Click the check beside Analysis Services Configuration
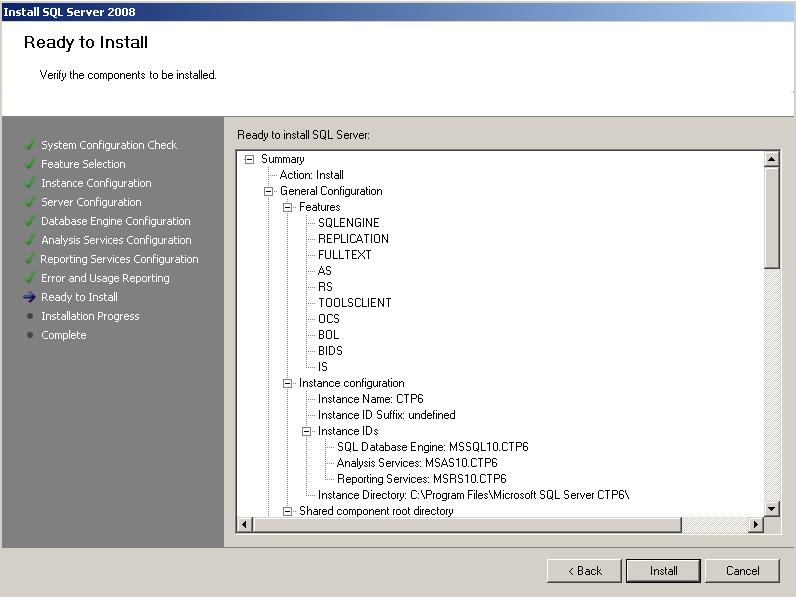Image resolution: width=796 pixels, height=597 pixels. (x=30, y=240)
